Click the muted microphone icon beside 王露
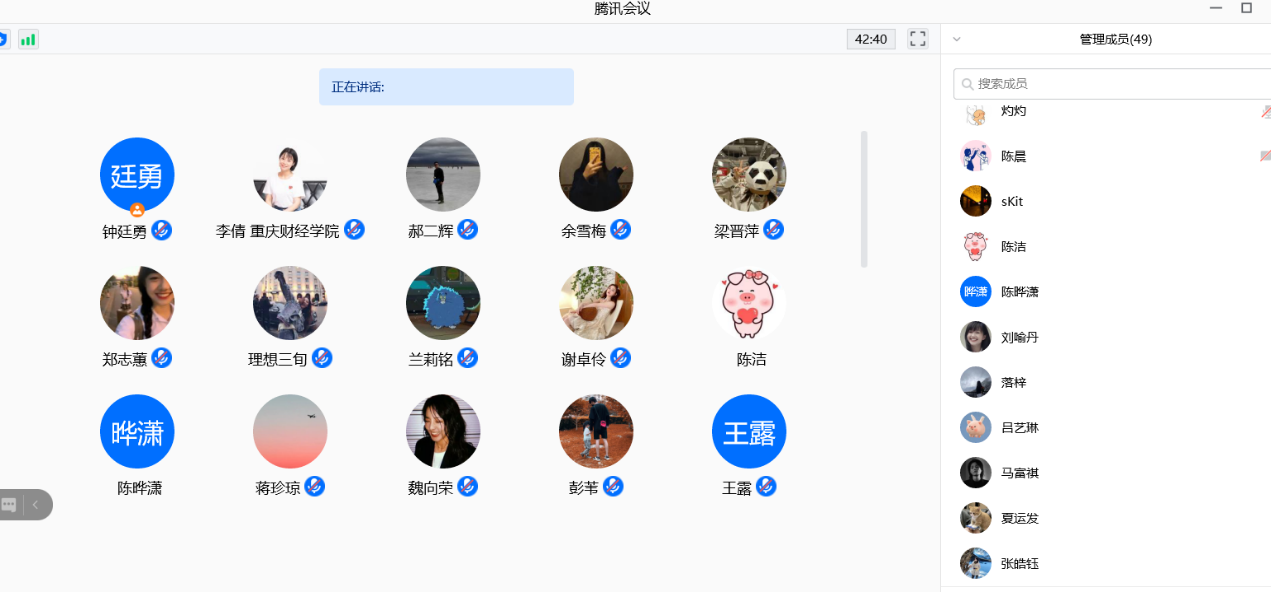This screenshot has height=592, width=1271. click(766, 487)
